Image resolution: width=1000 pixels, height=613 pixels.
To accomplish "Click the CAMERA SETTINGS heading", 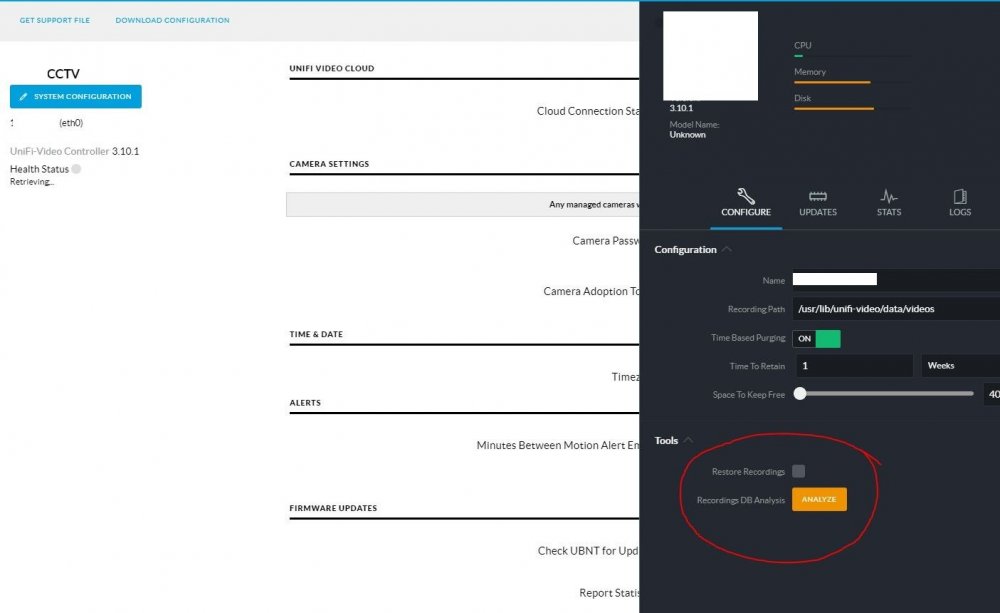I will 329,164.
